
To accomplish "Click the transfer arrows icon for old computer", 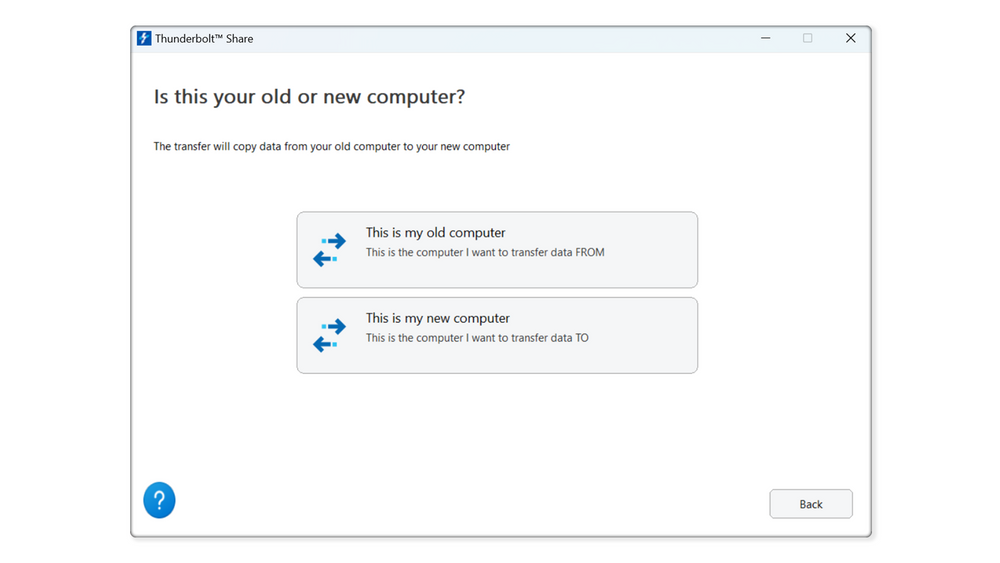I will click(329, 250).
